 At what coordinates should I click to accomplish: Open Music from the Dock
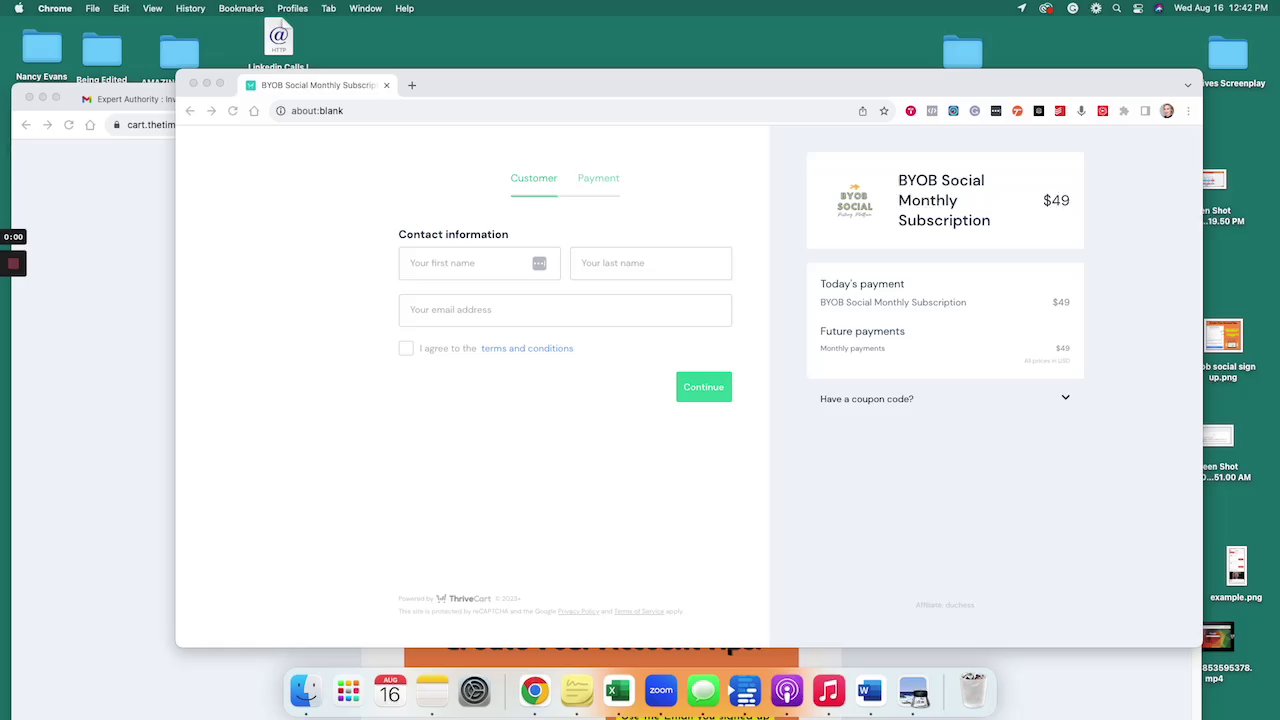click(x=829, y=691)
